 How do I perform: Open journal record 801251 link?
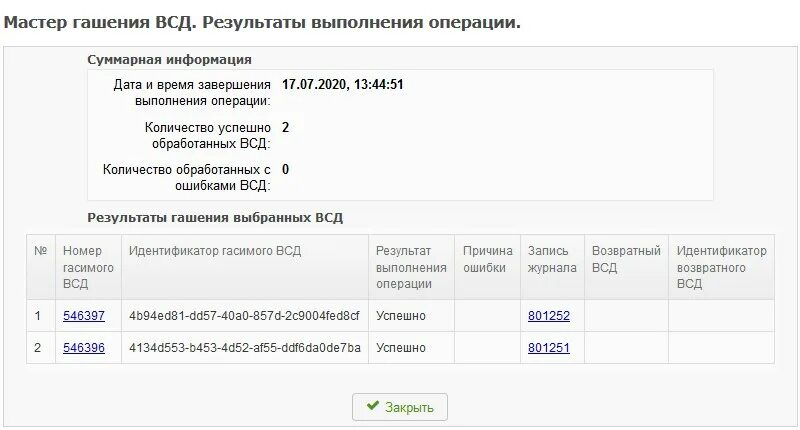coord(548,348)
